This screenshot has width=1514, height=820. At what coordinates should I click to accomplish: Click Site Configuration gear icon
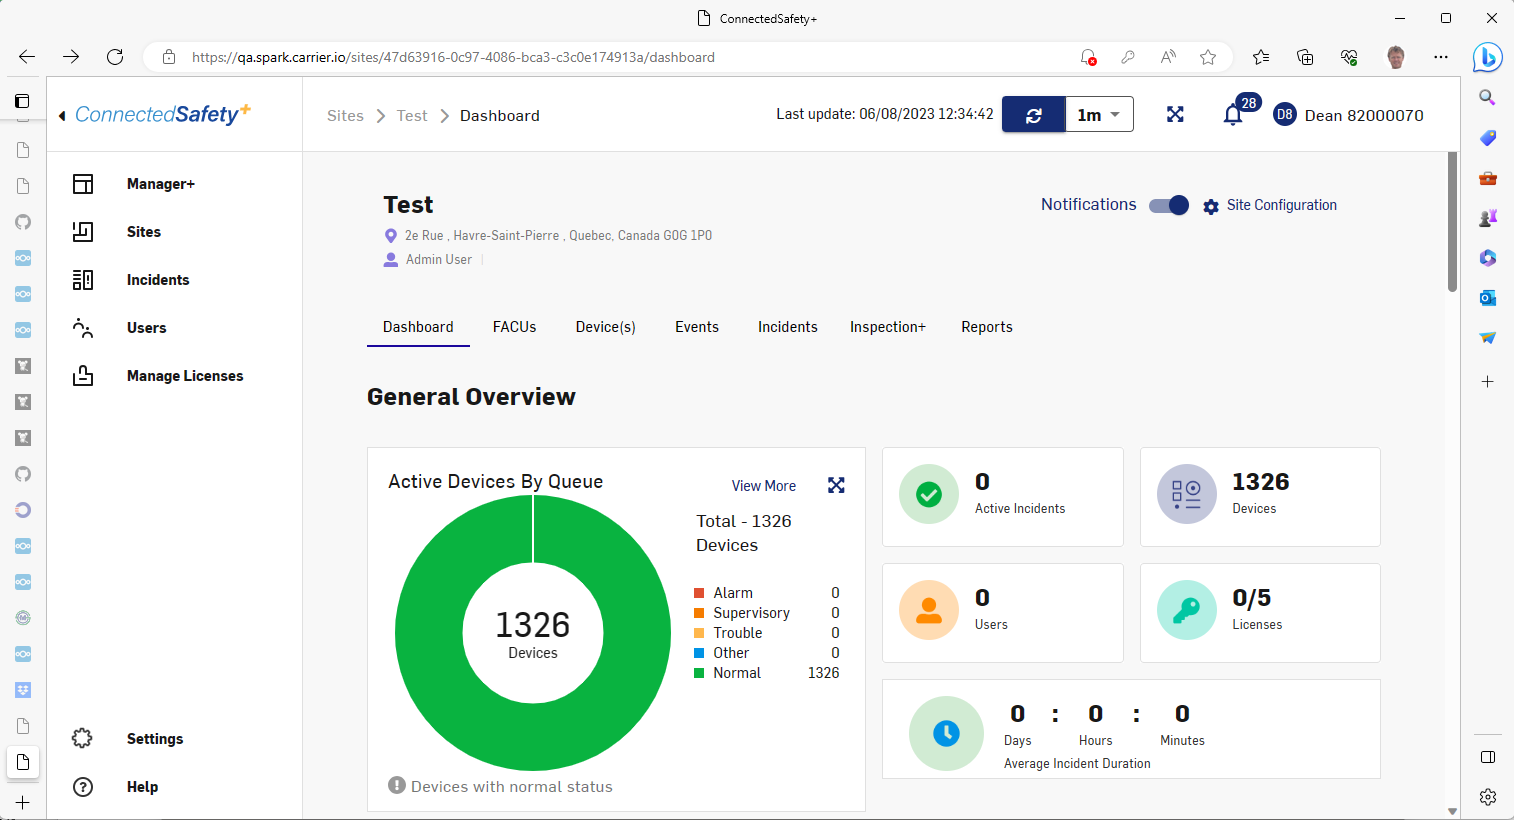[1211, 206]
